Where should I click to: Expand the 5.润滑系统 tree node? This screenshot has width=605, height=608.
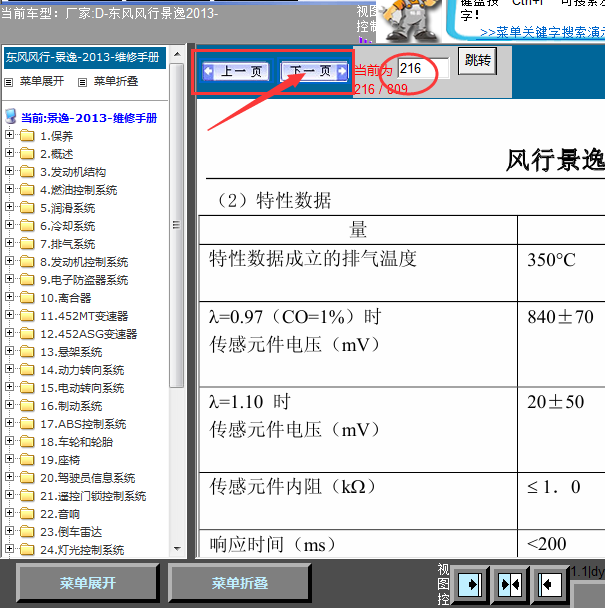coord(9,207)
